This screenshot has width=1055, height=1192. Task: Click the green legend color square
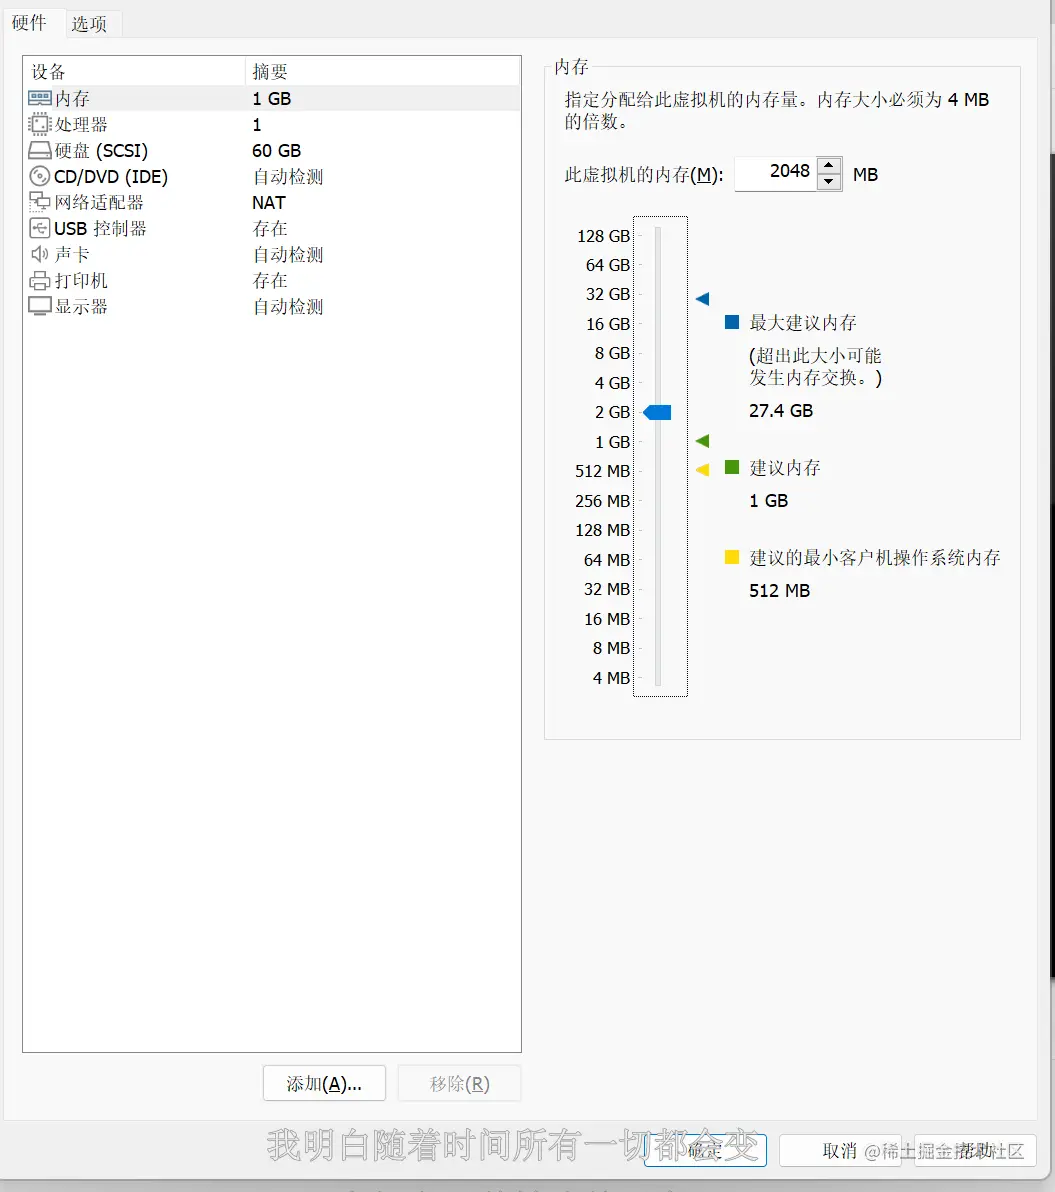[732, 467]
